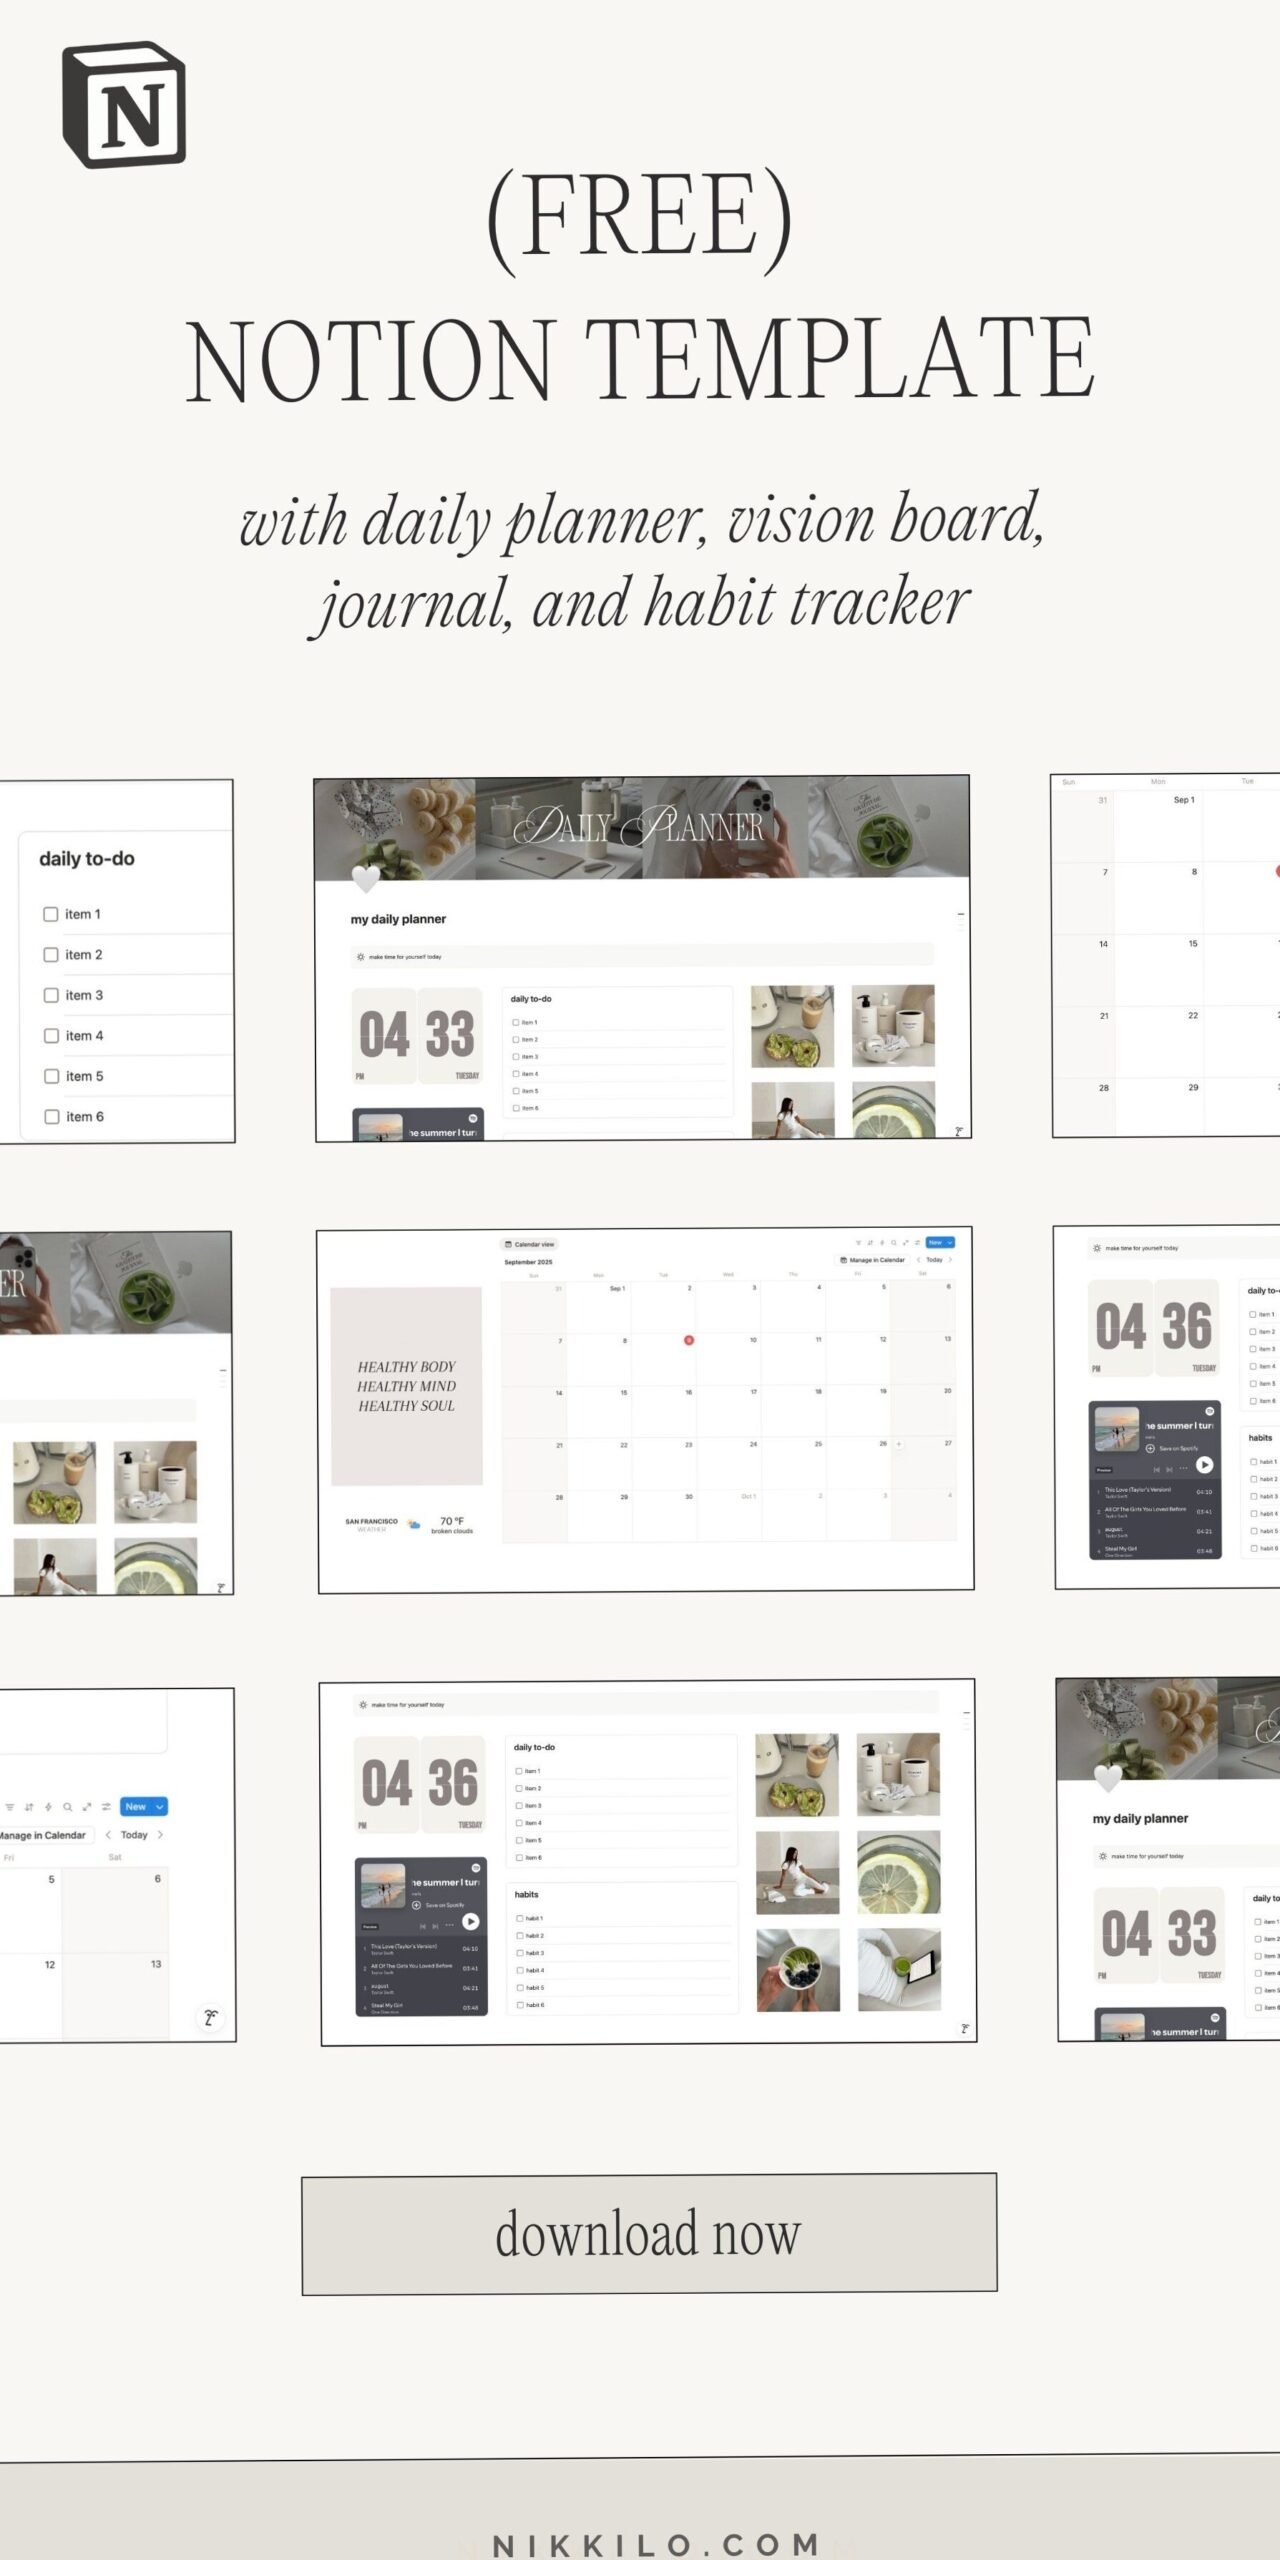Select the Calendar view tab
The width and height of the screenshot is (1280, 2560).
(529, 1244)
